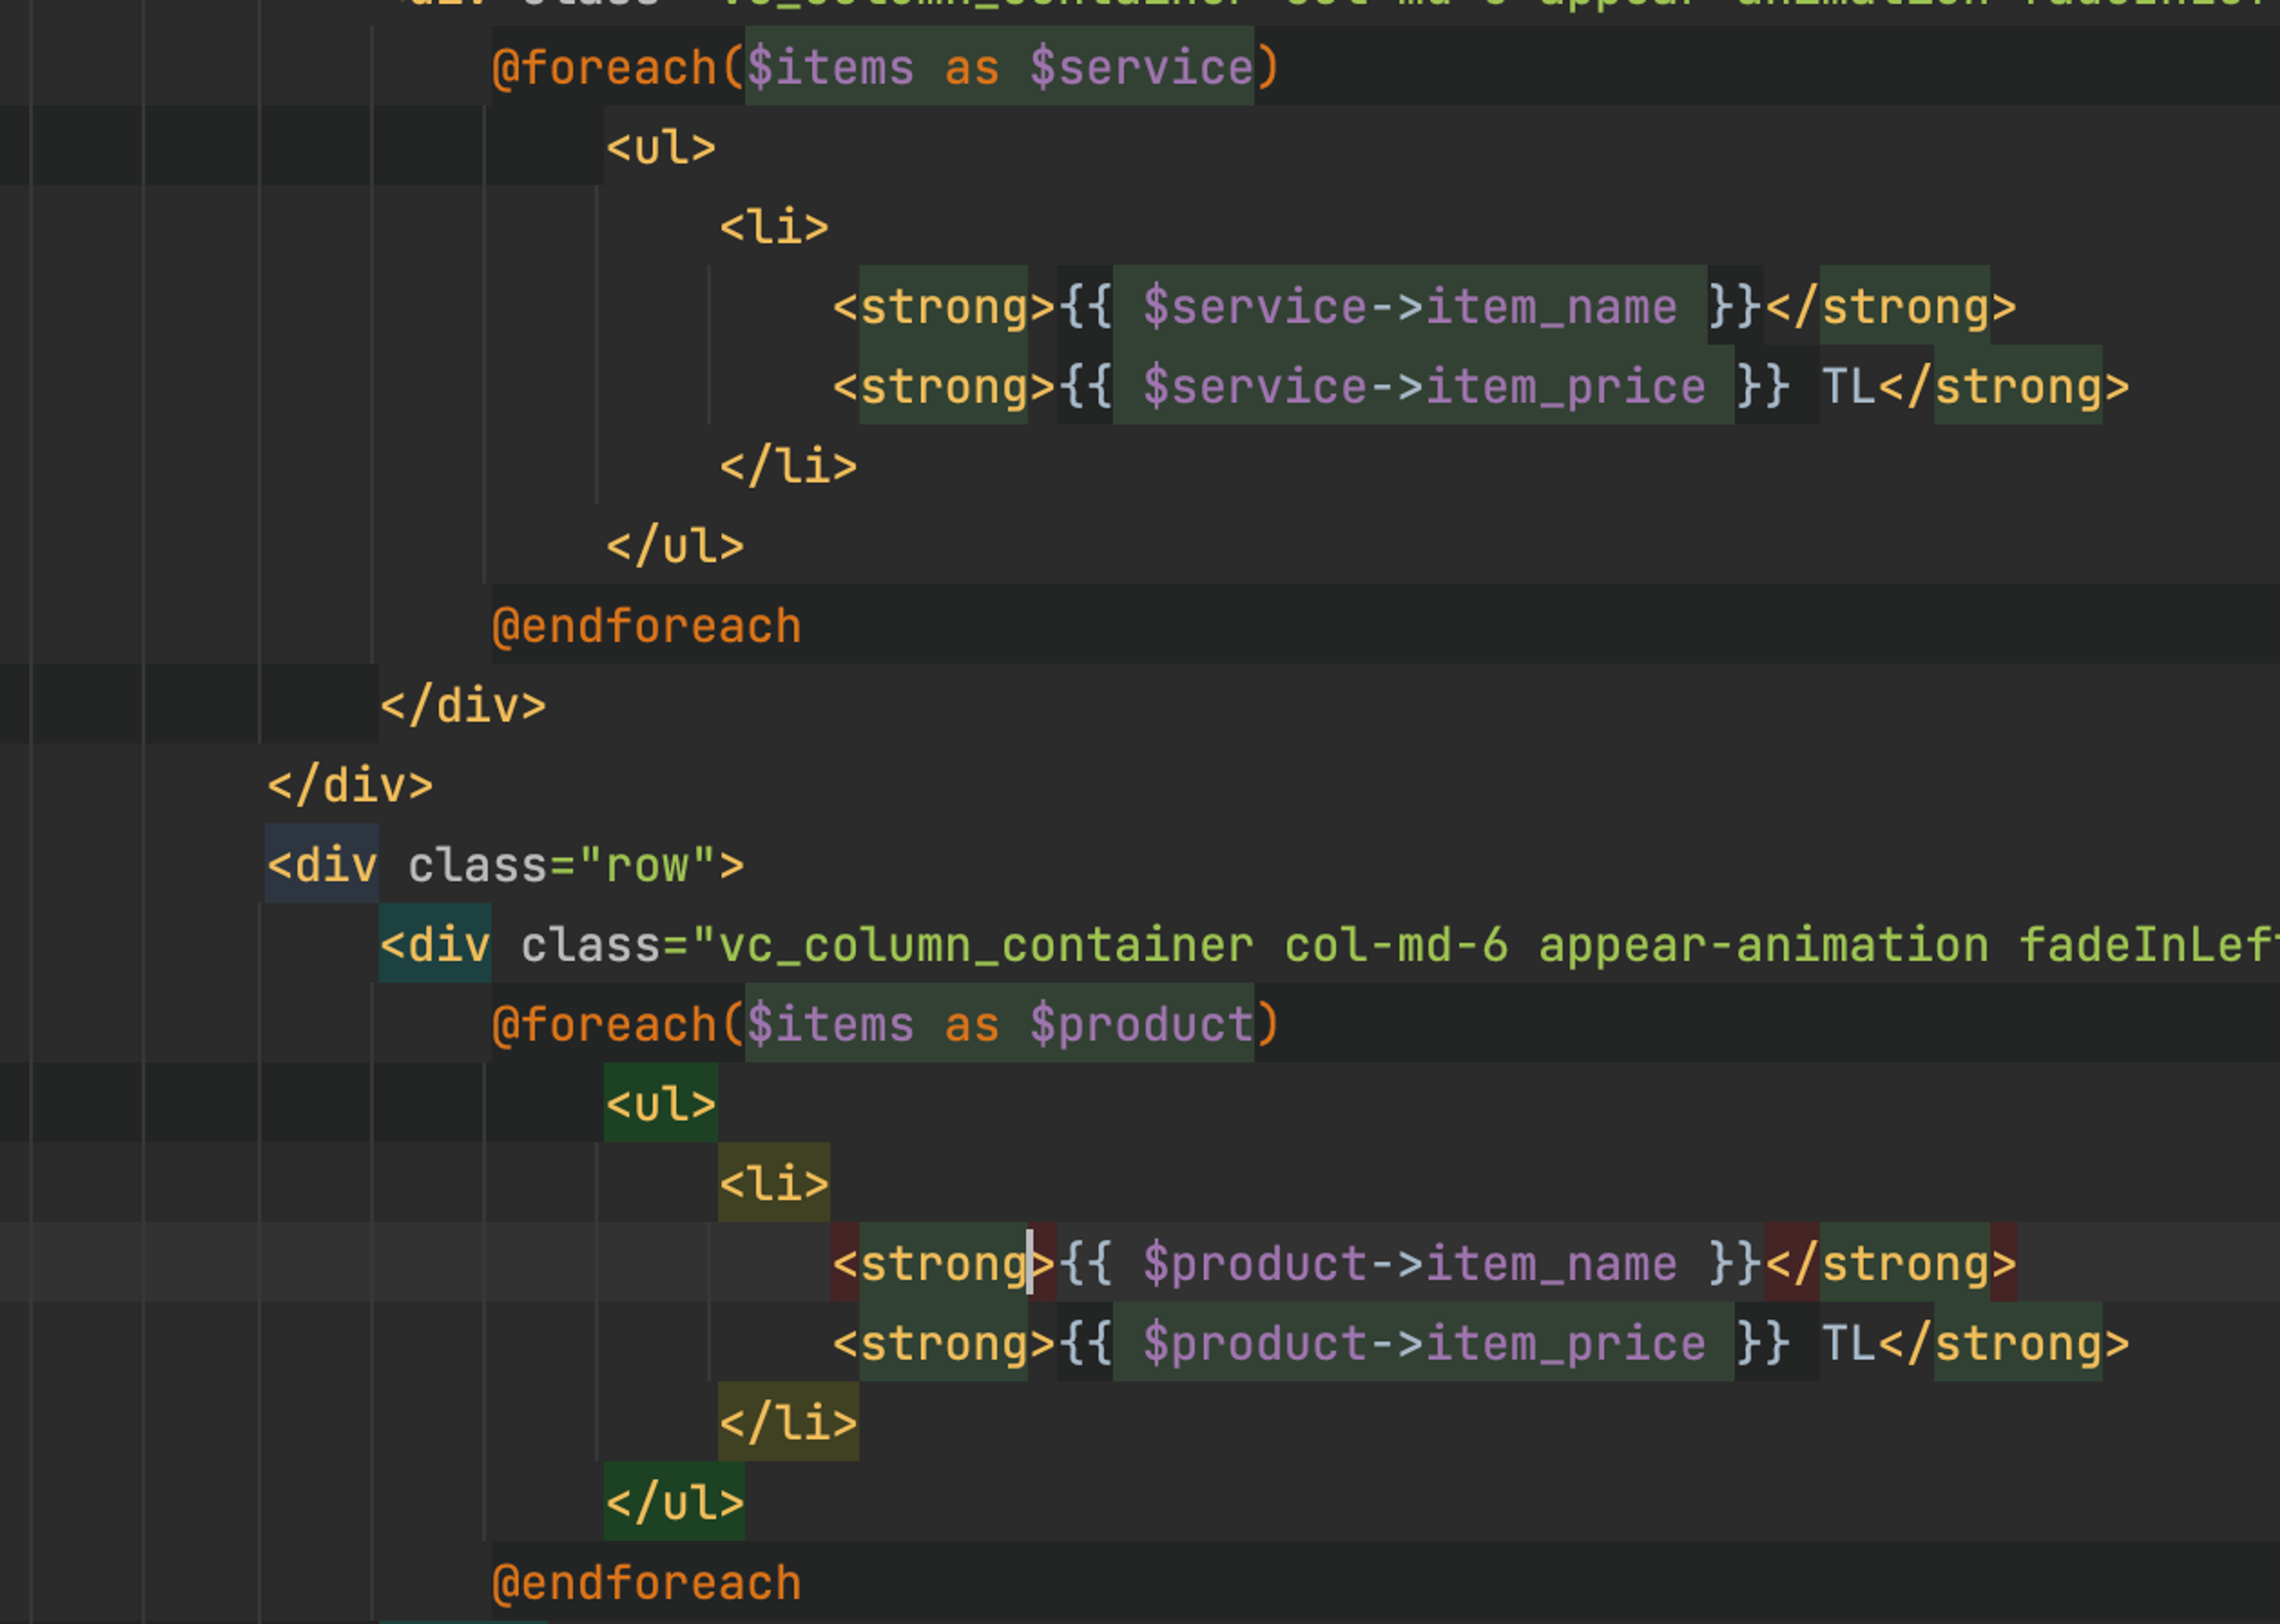Click the $service variable in first foreach
Screen dimensions: 2280x1624
[x=1140, y=68]
